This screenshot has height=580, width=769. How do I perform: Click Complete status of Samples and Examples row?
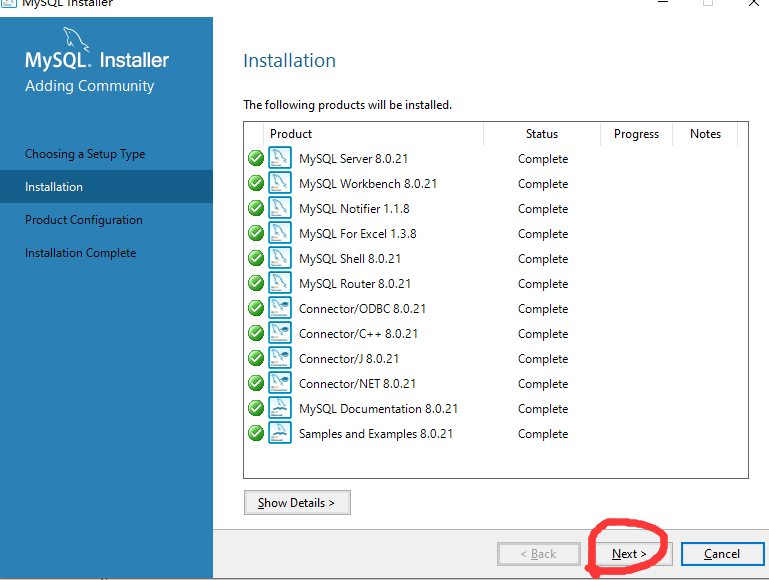(x=543, y=434)
